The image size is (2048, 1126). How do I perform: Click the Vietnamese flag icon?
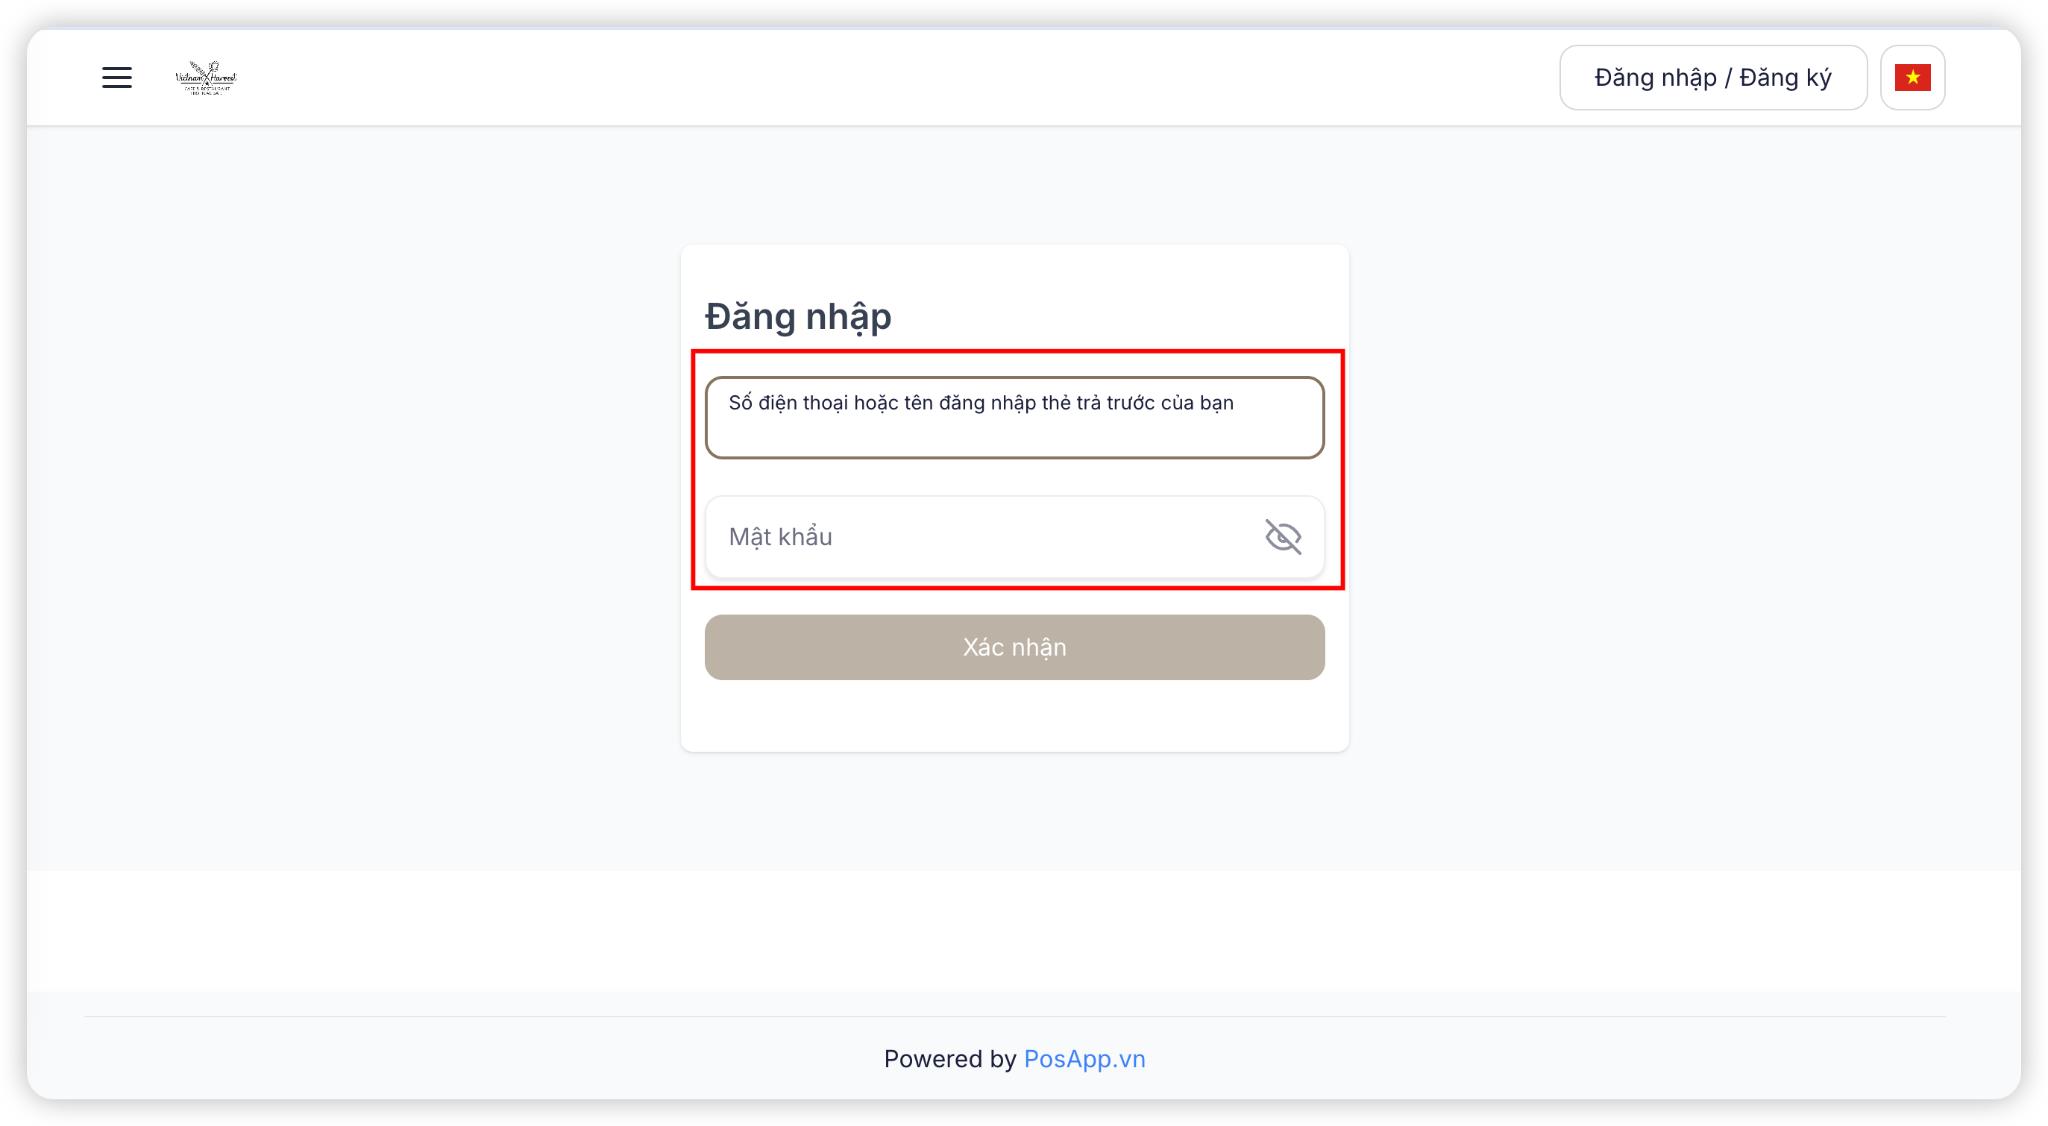pos(1912,78)
